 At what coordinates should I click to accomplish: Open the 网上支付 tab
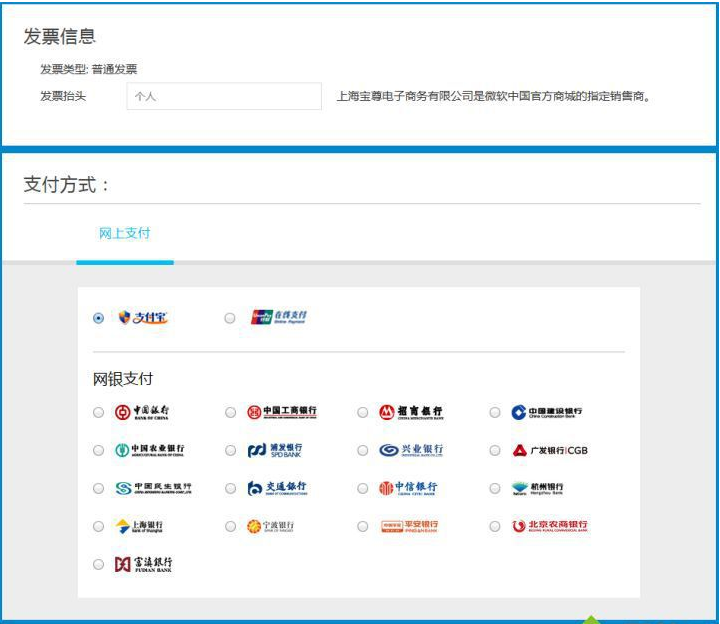[x=124, y=233]
